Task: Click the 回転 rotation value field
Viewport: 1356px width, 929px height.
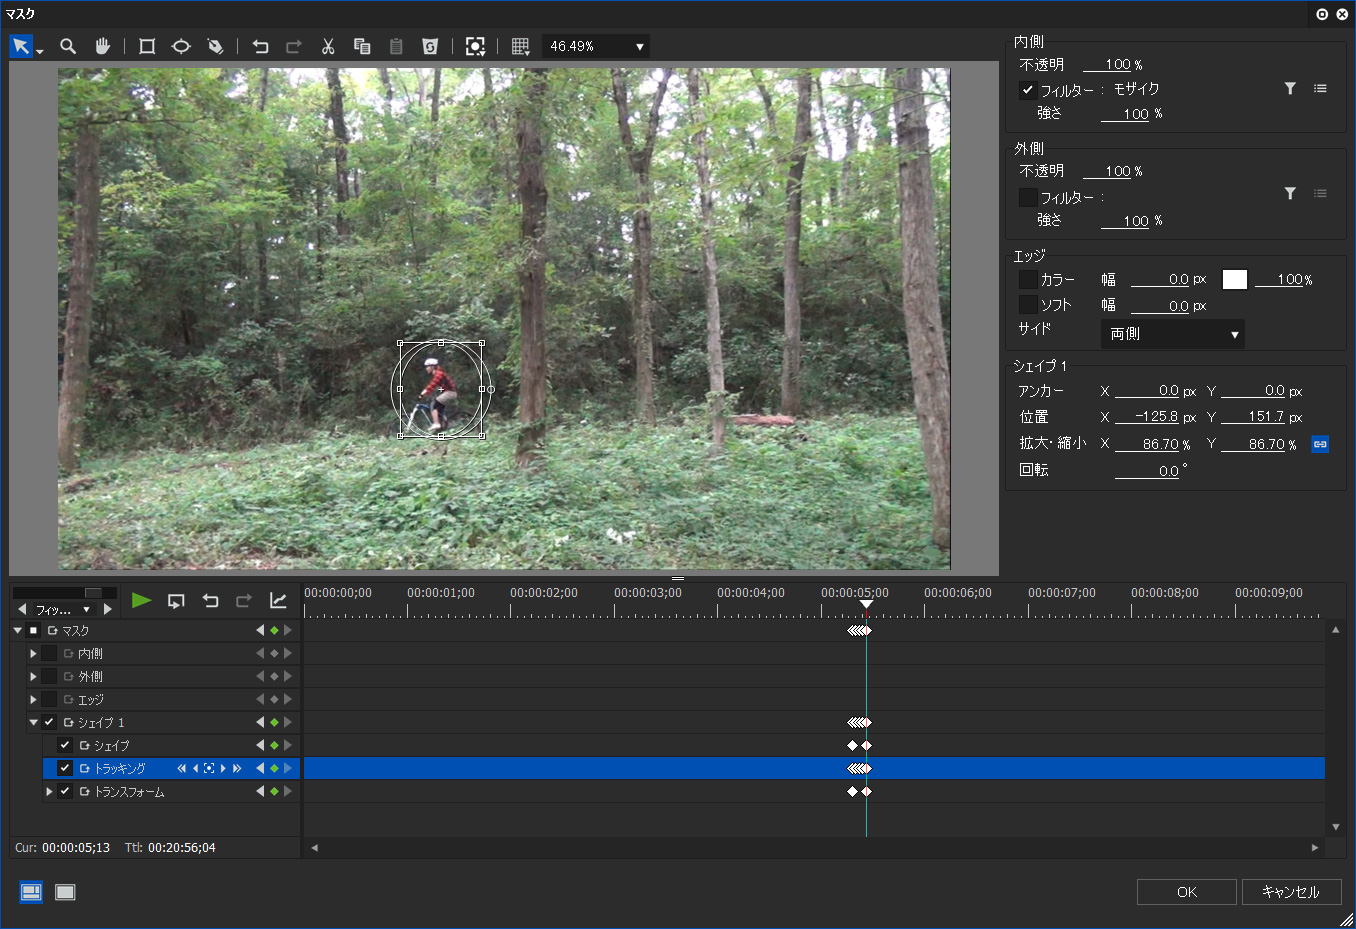Action: pos(1149,471)
